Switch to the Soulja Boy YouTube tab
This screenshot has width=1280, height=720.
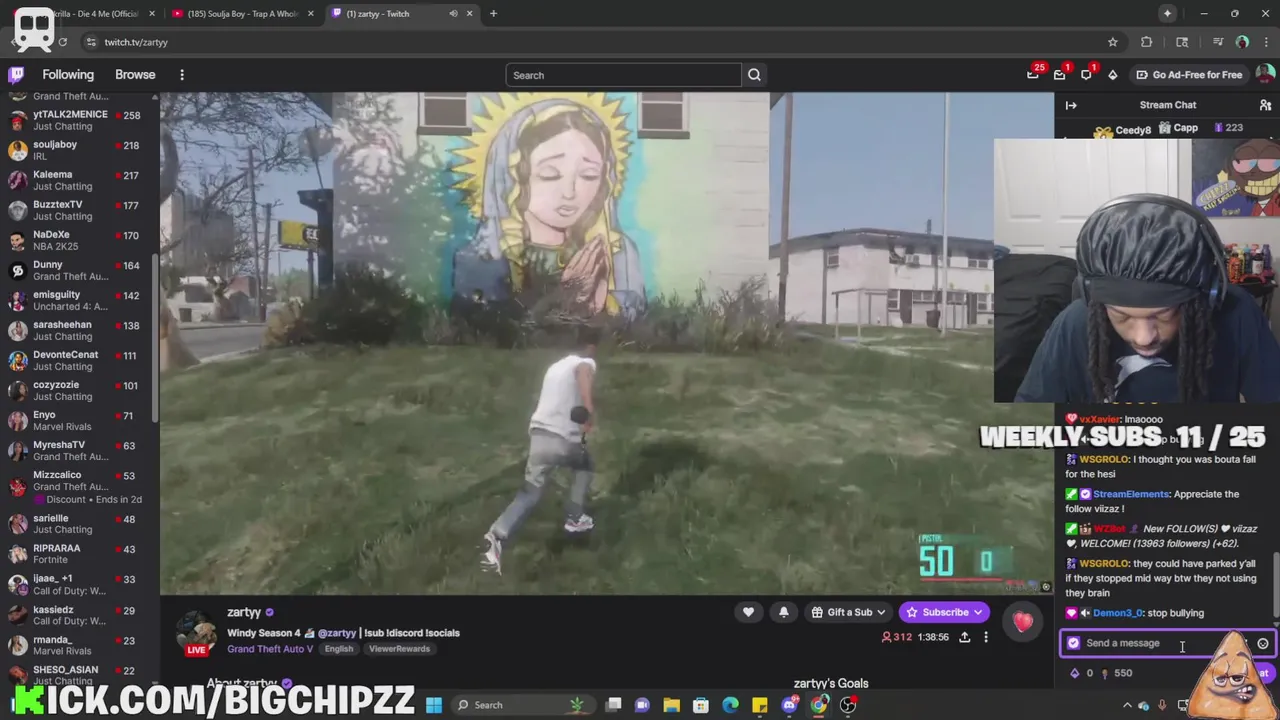coord(243,13)
